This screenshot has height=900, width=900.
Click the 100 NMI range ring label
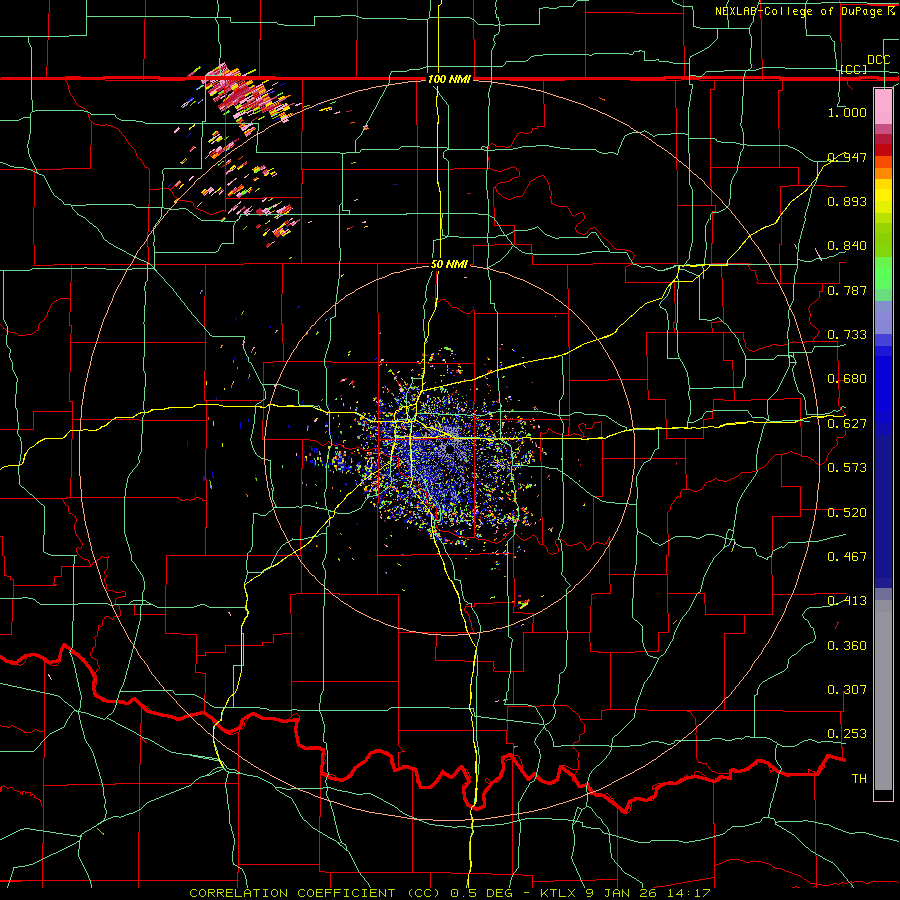pyautogui.click(x=449, y=79)
